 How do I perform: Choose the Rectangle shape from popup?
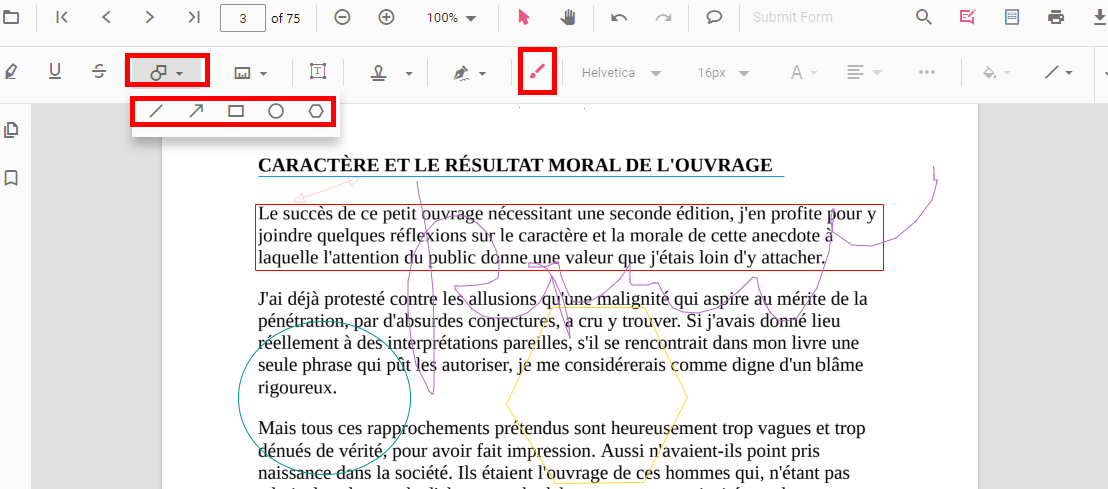click(236, 111)
